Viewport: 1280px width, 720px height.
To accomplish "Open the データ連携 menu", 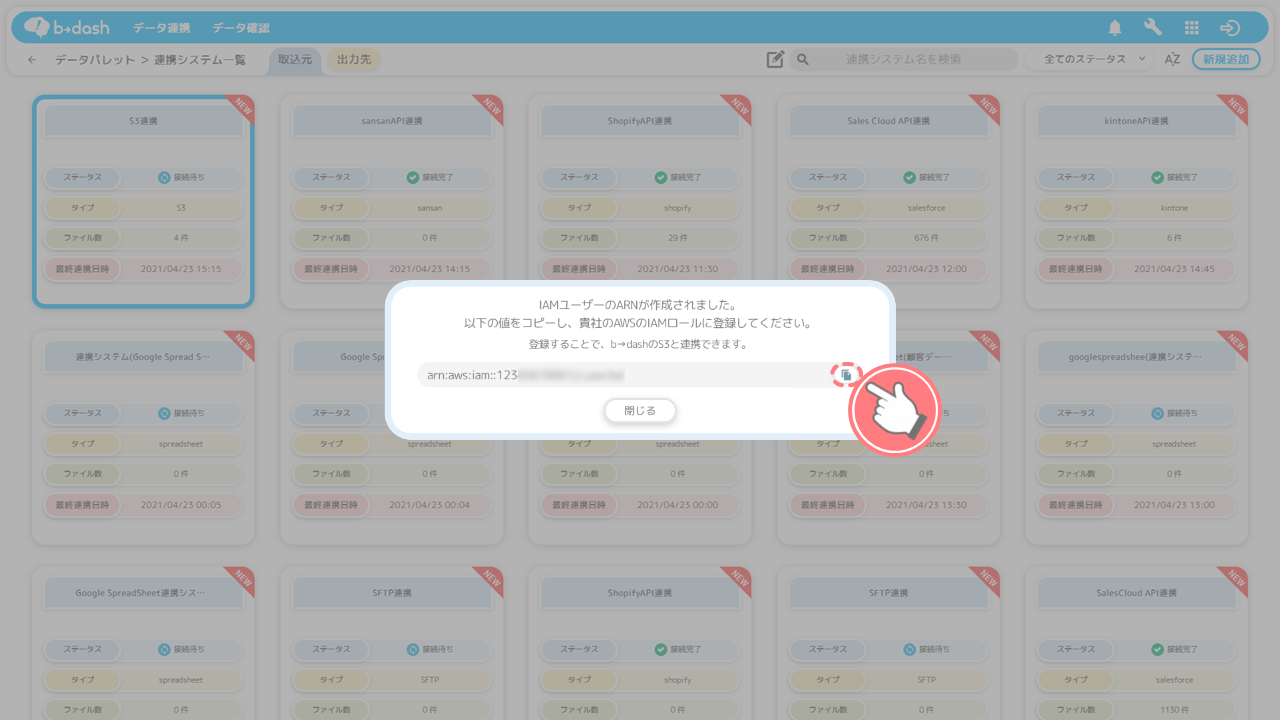I will (x=161, y=28).
